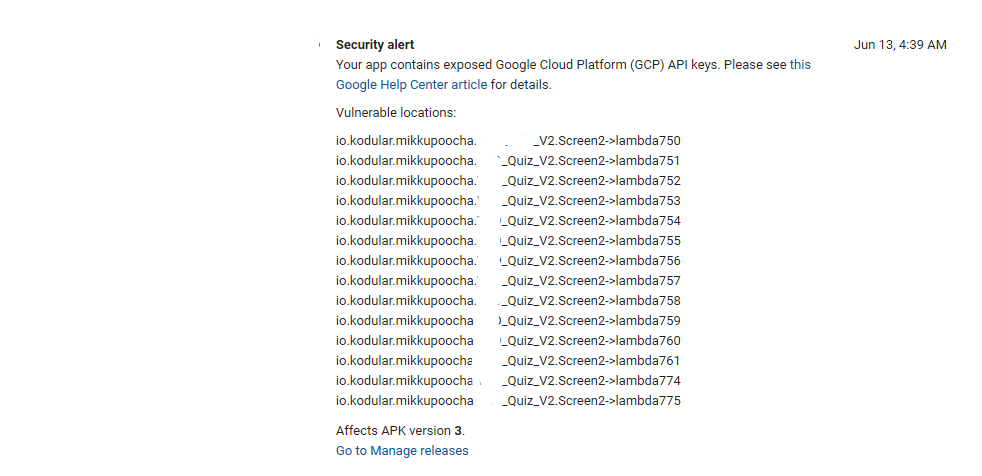The image size is (982, 476).
Task: Pick the line ending in lambda753
Action: [x=508, y=201]
